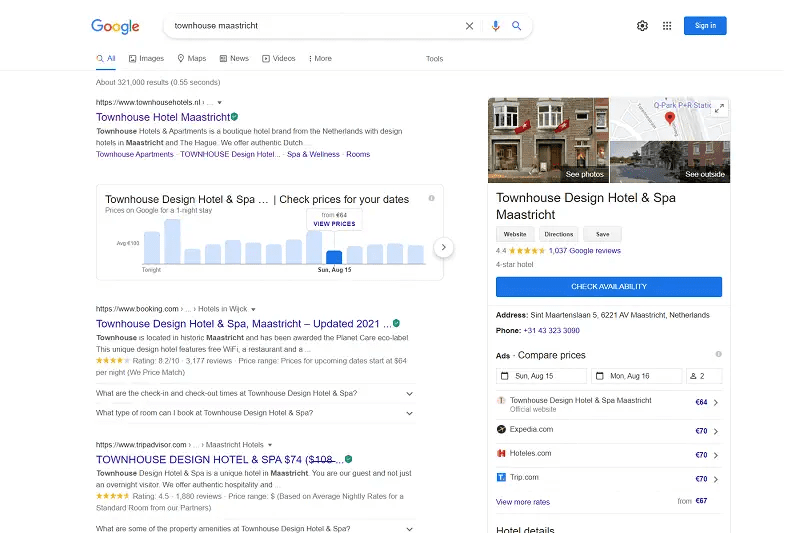Open Google settings gear icon
800x533 pixels.
coord(642,26)
